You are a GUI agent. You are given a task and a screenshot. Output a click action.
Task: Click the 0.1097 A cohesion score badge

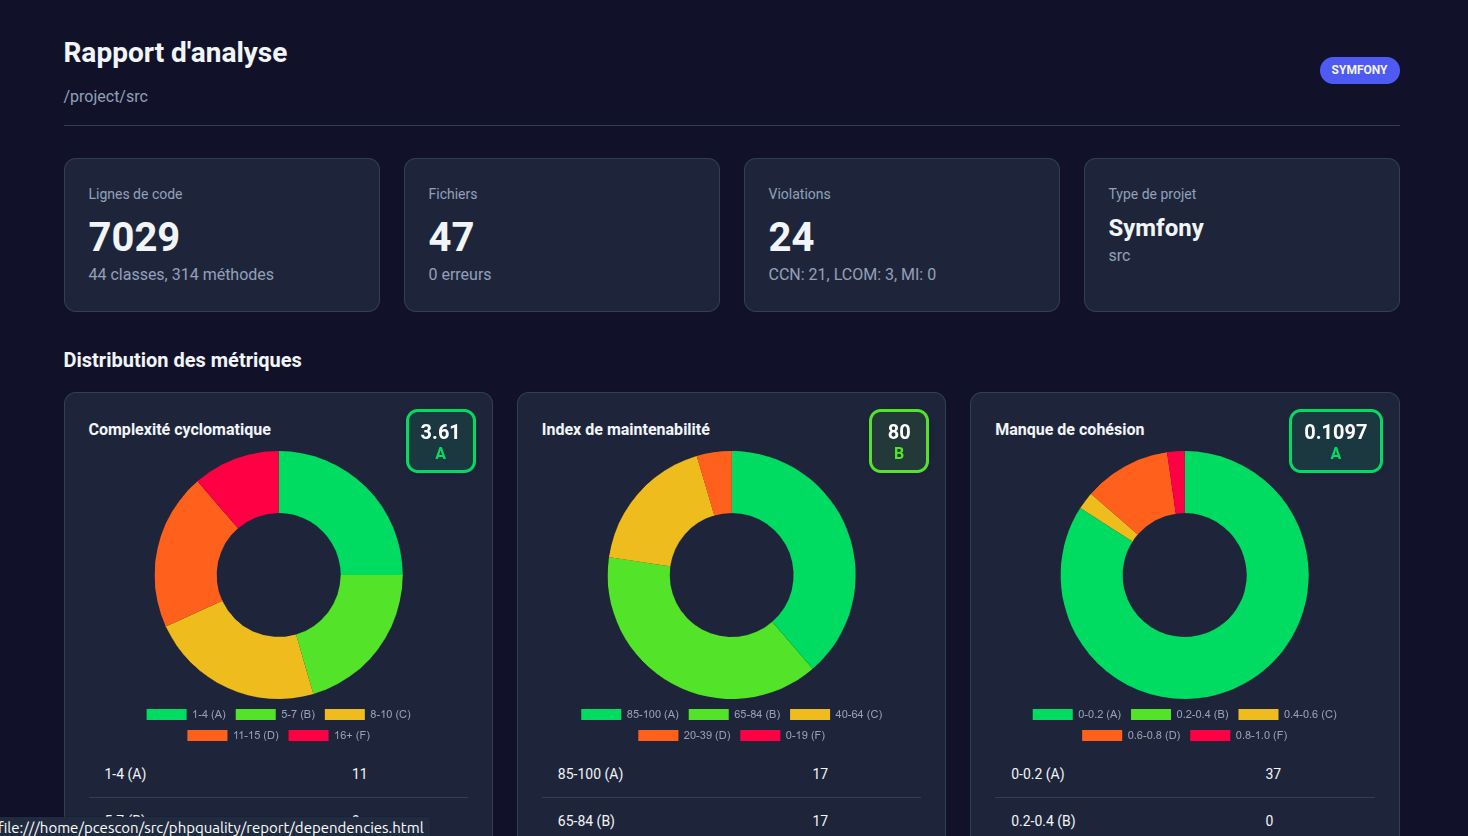tap(1335, 441)
